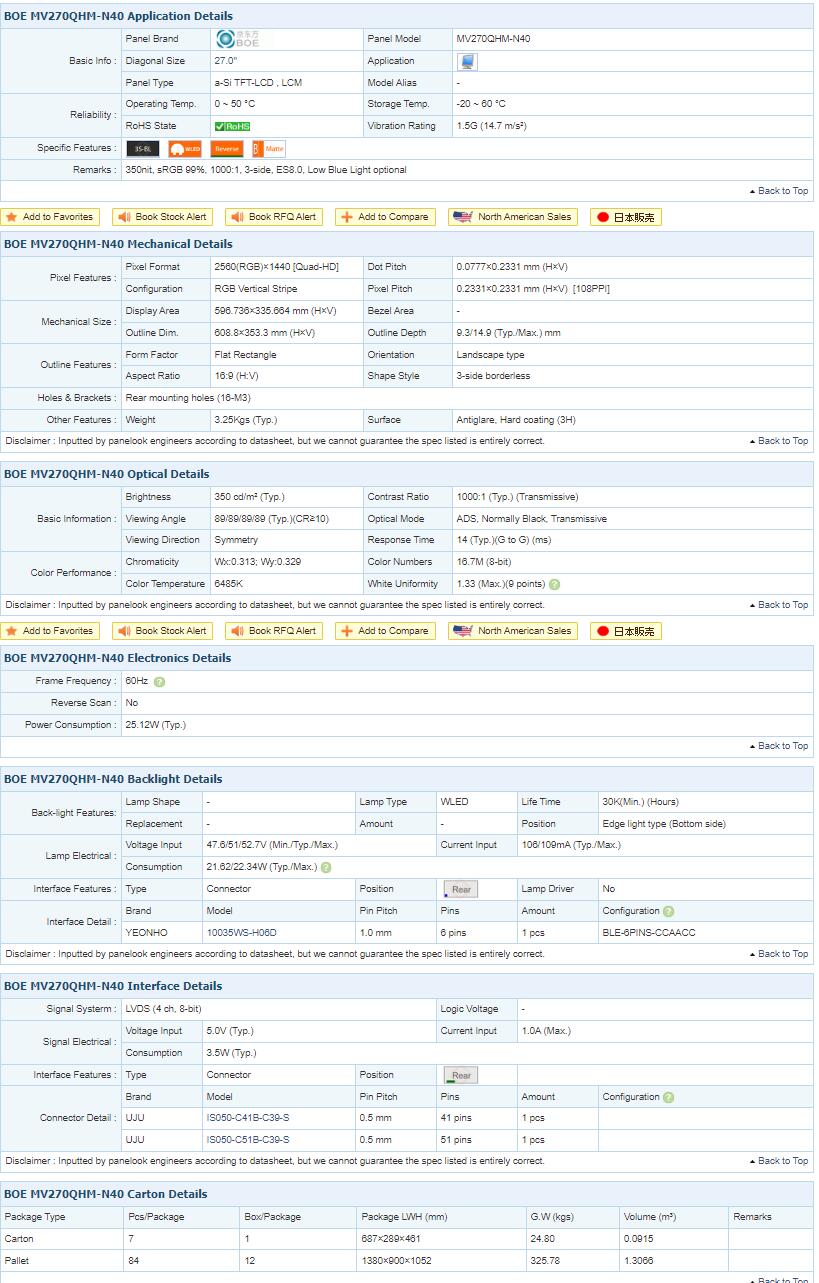819x1283 pixels.
Task: Click the Reverse feature icon
Action: 227,149
